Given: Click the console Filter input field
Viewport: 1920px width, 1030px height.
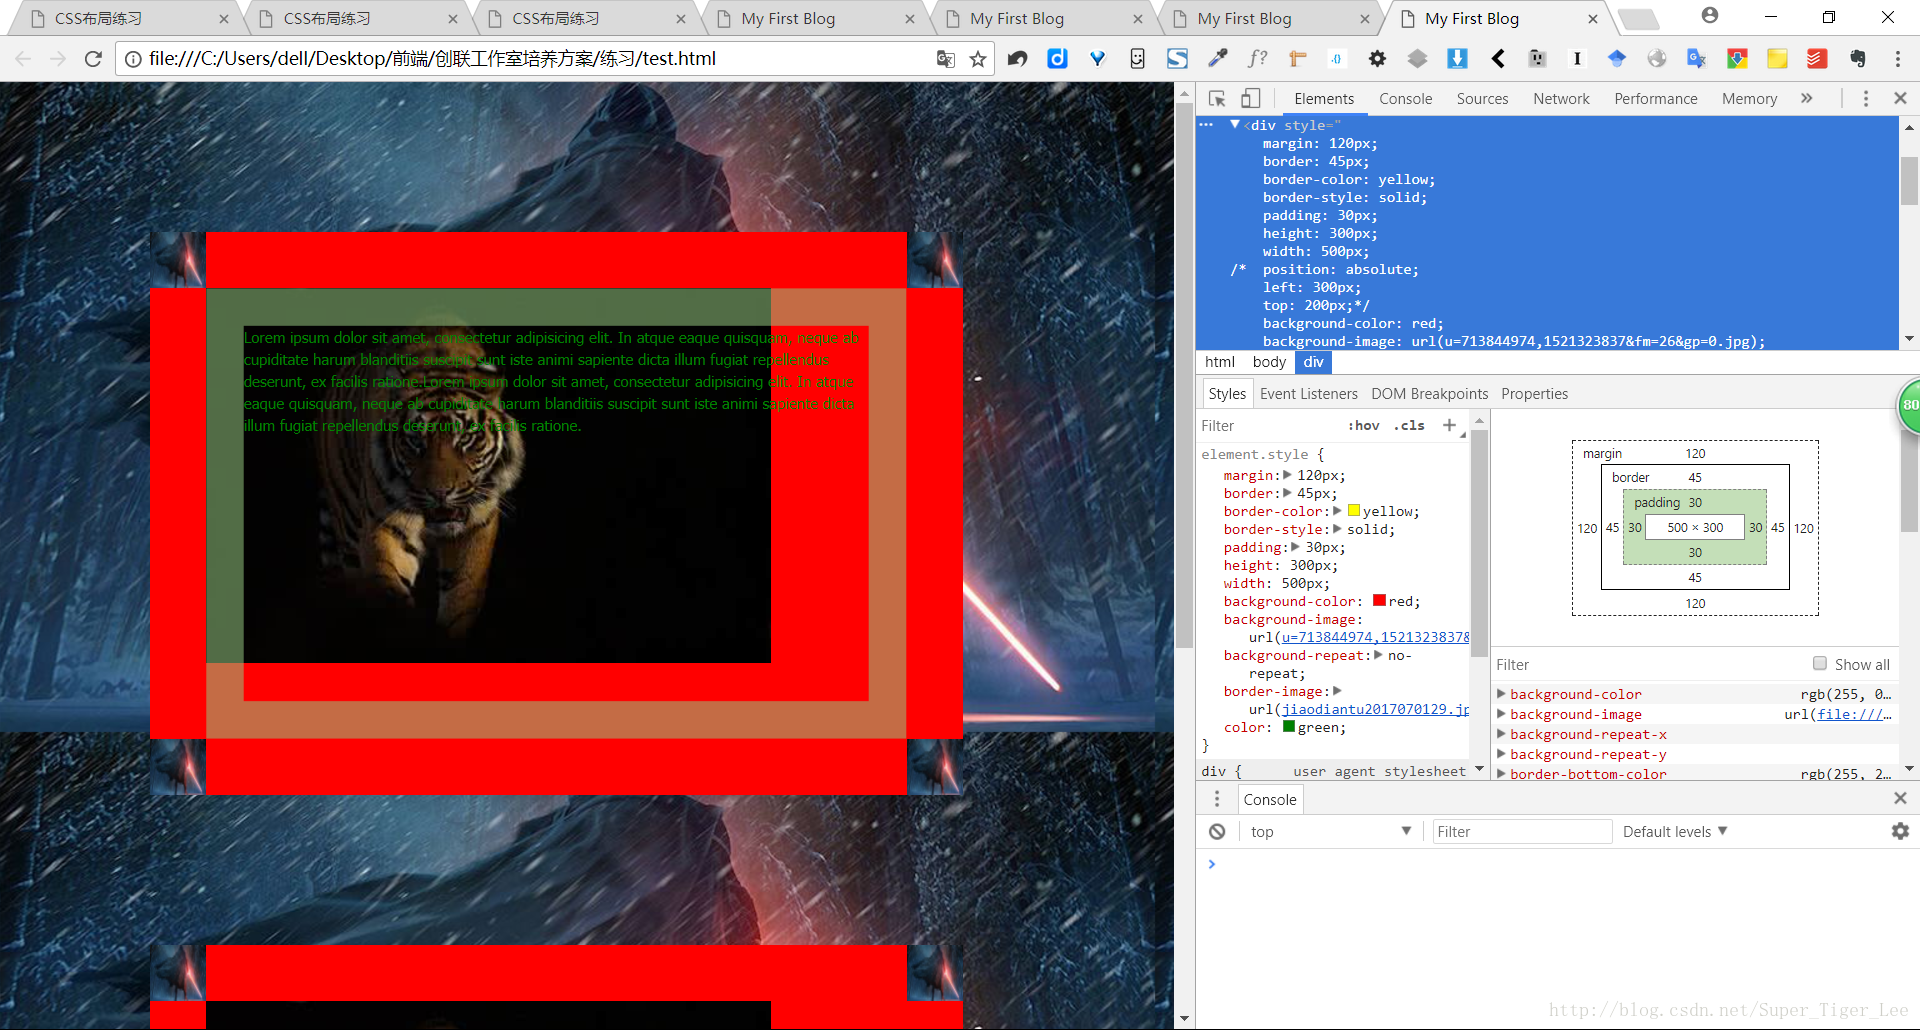Looking at the screenshot, I should pos(1522,831).
